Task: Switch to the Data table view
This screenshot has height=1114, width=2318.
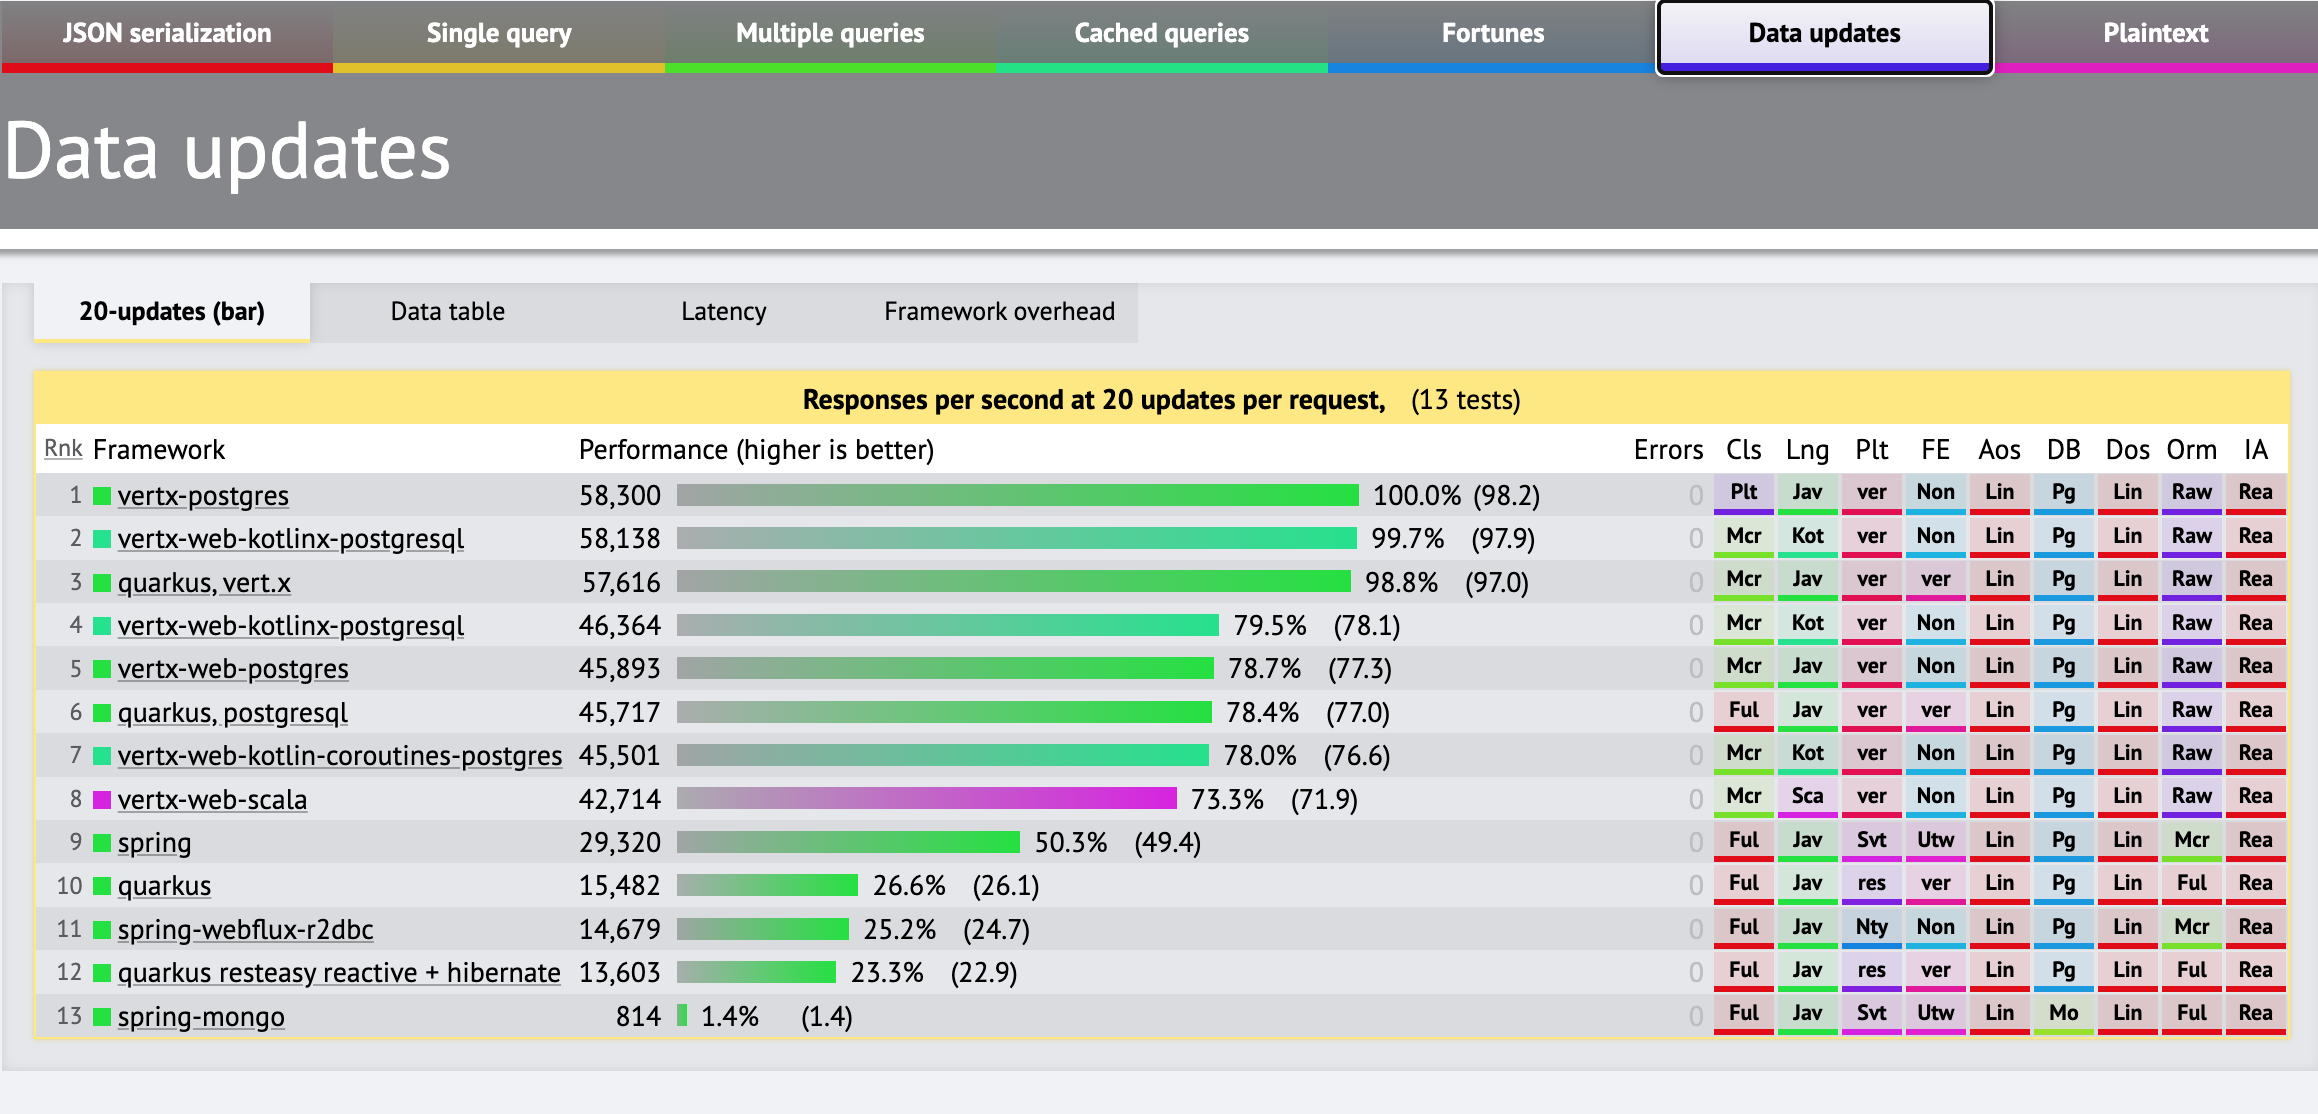Action: pyautogui.click(x=447, y=312)
